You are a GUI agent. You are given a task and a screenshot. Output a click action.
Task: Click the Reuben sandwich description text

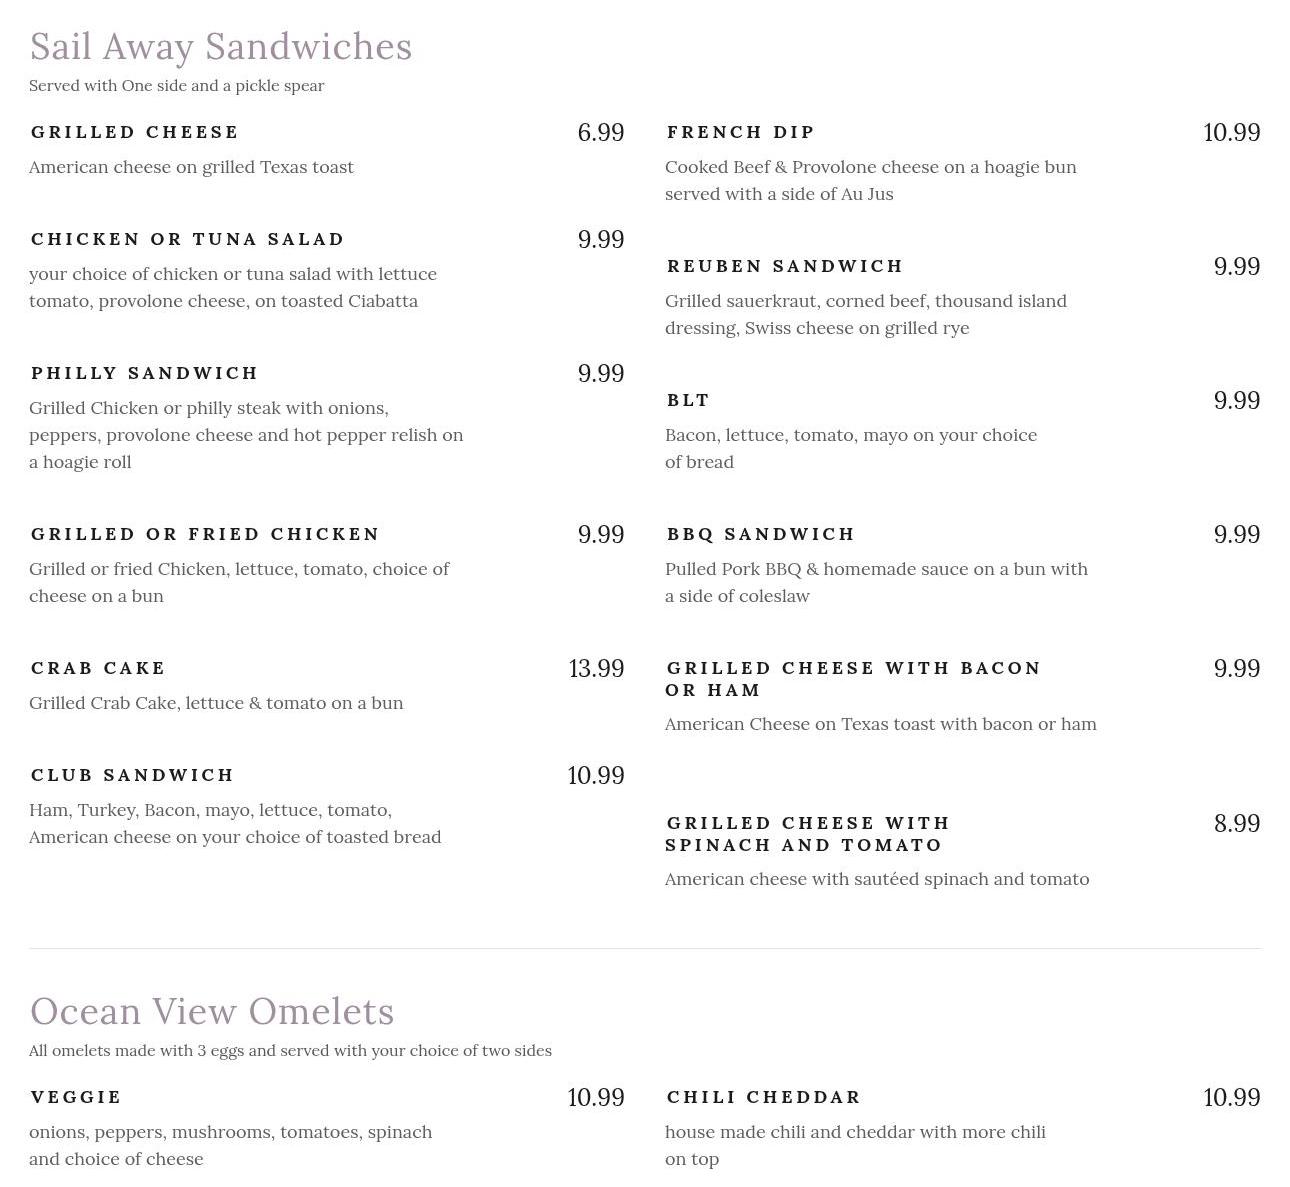click(x=866, y=314)
